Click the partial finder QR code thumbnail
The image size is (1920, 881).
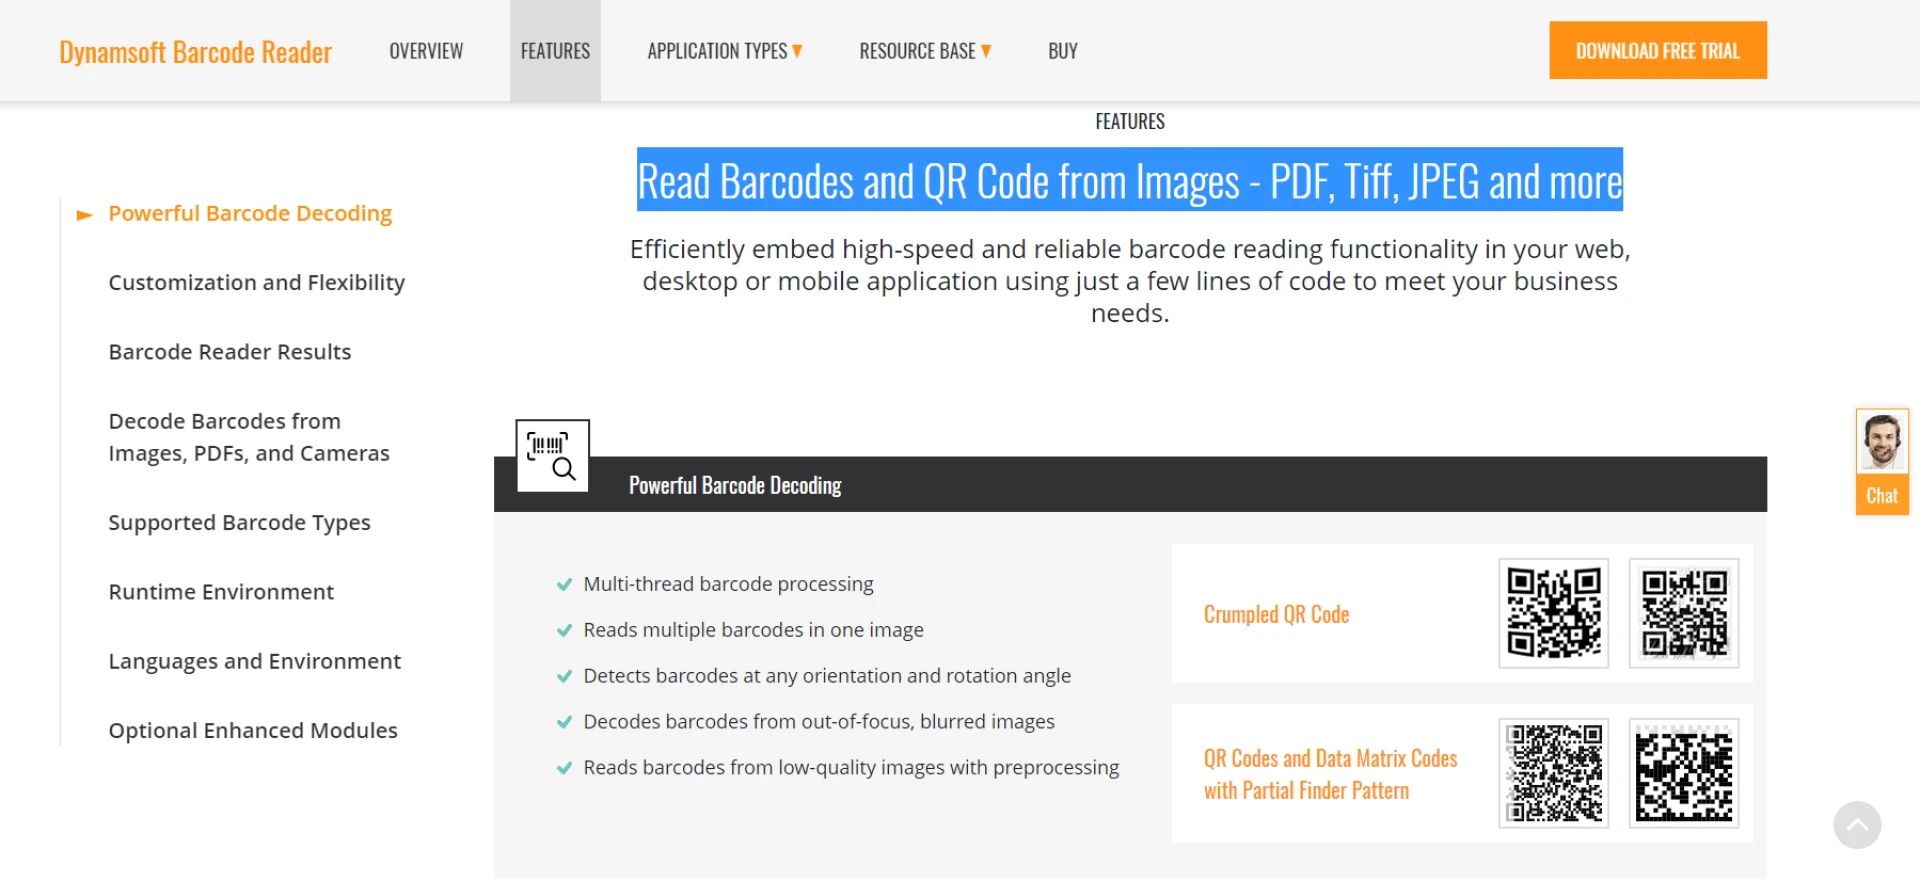point(1553,773)
